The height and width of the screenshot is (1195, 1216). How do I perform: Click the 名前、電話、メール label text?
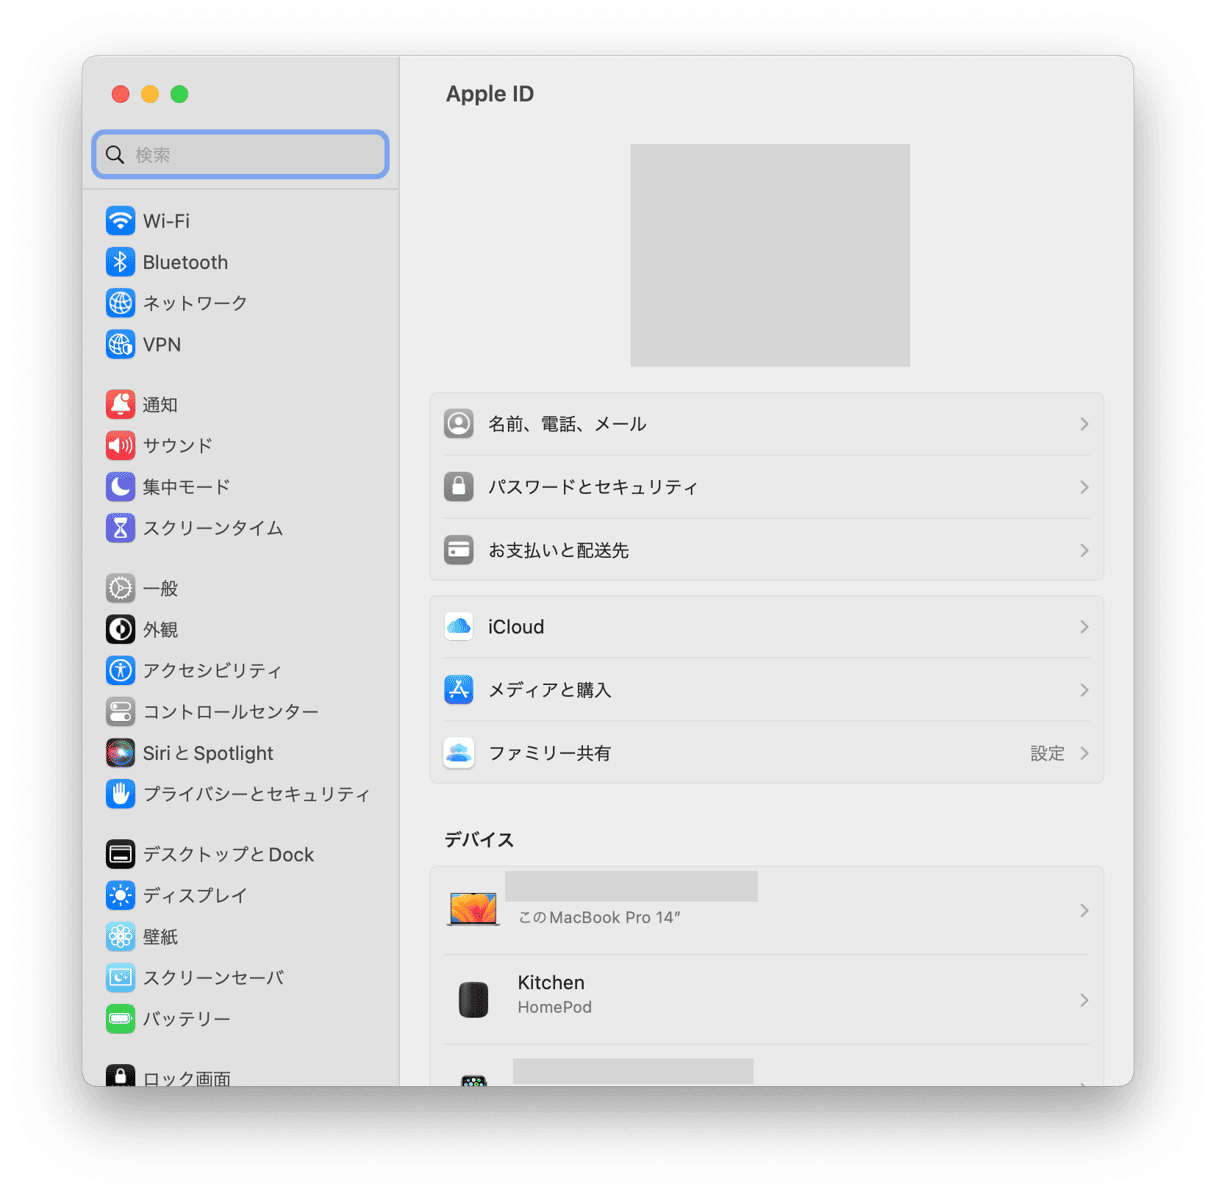tap(567, 424)
